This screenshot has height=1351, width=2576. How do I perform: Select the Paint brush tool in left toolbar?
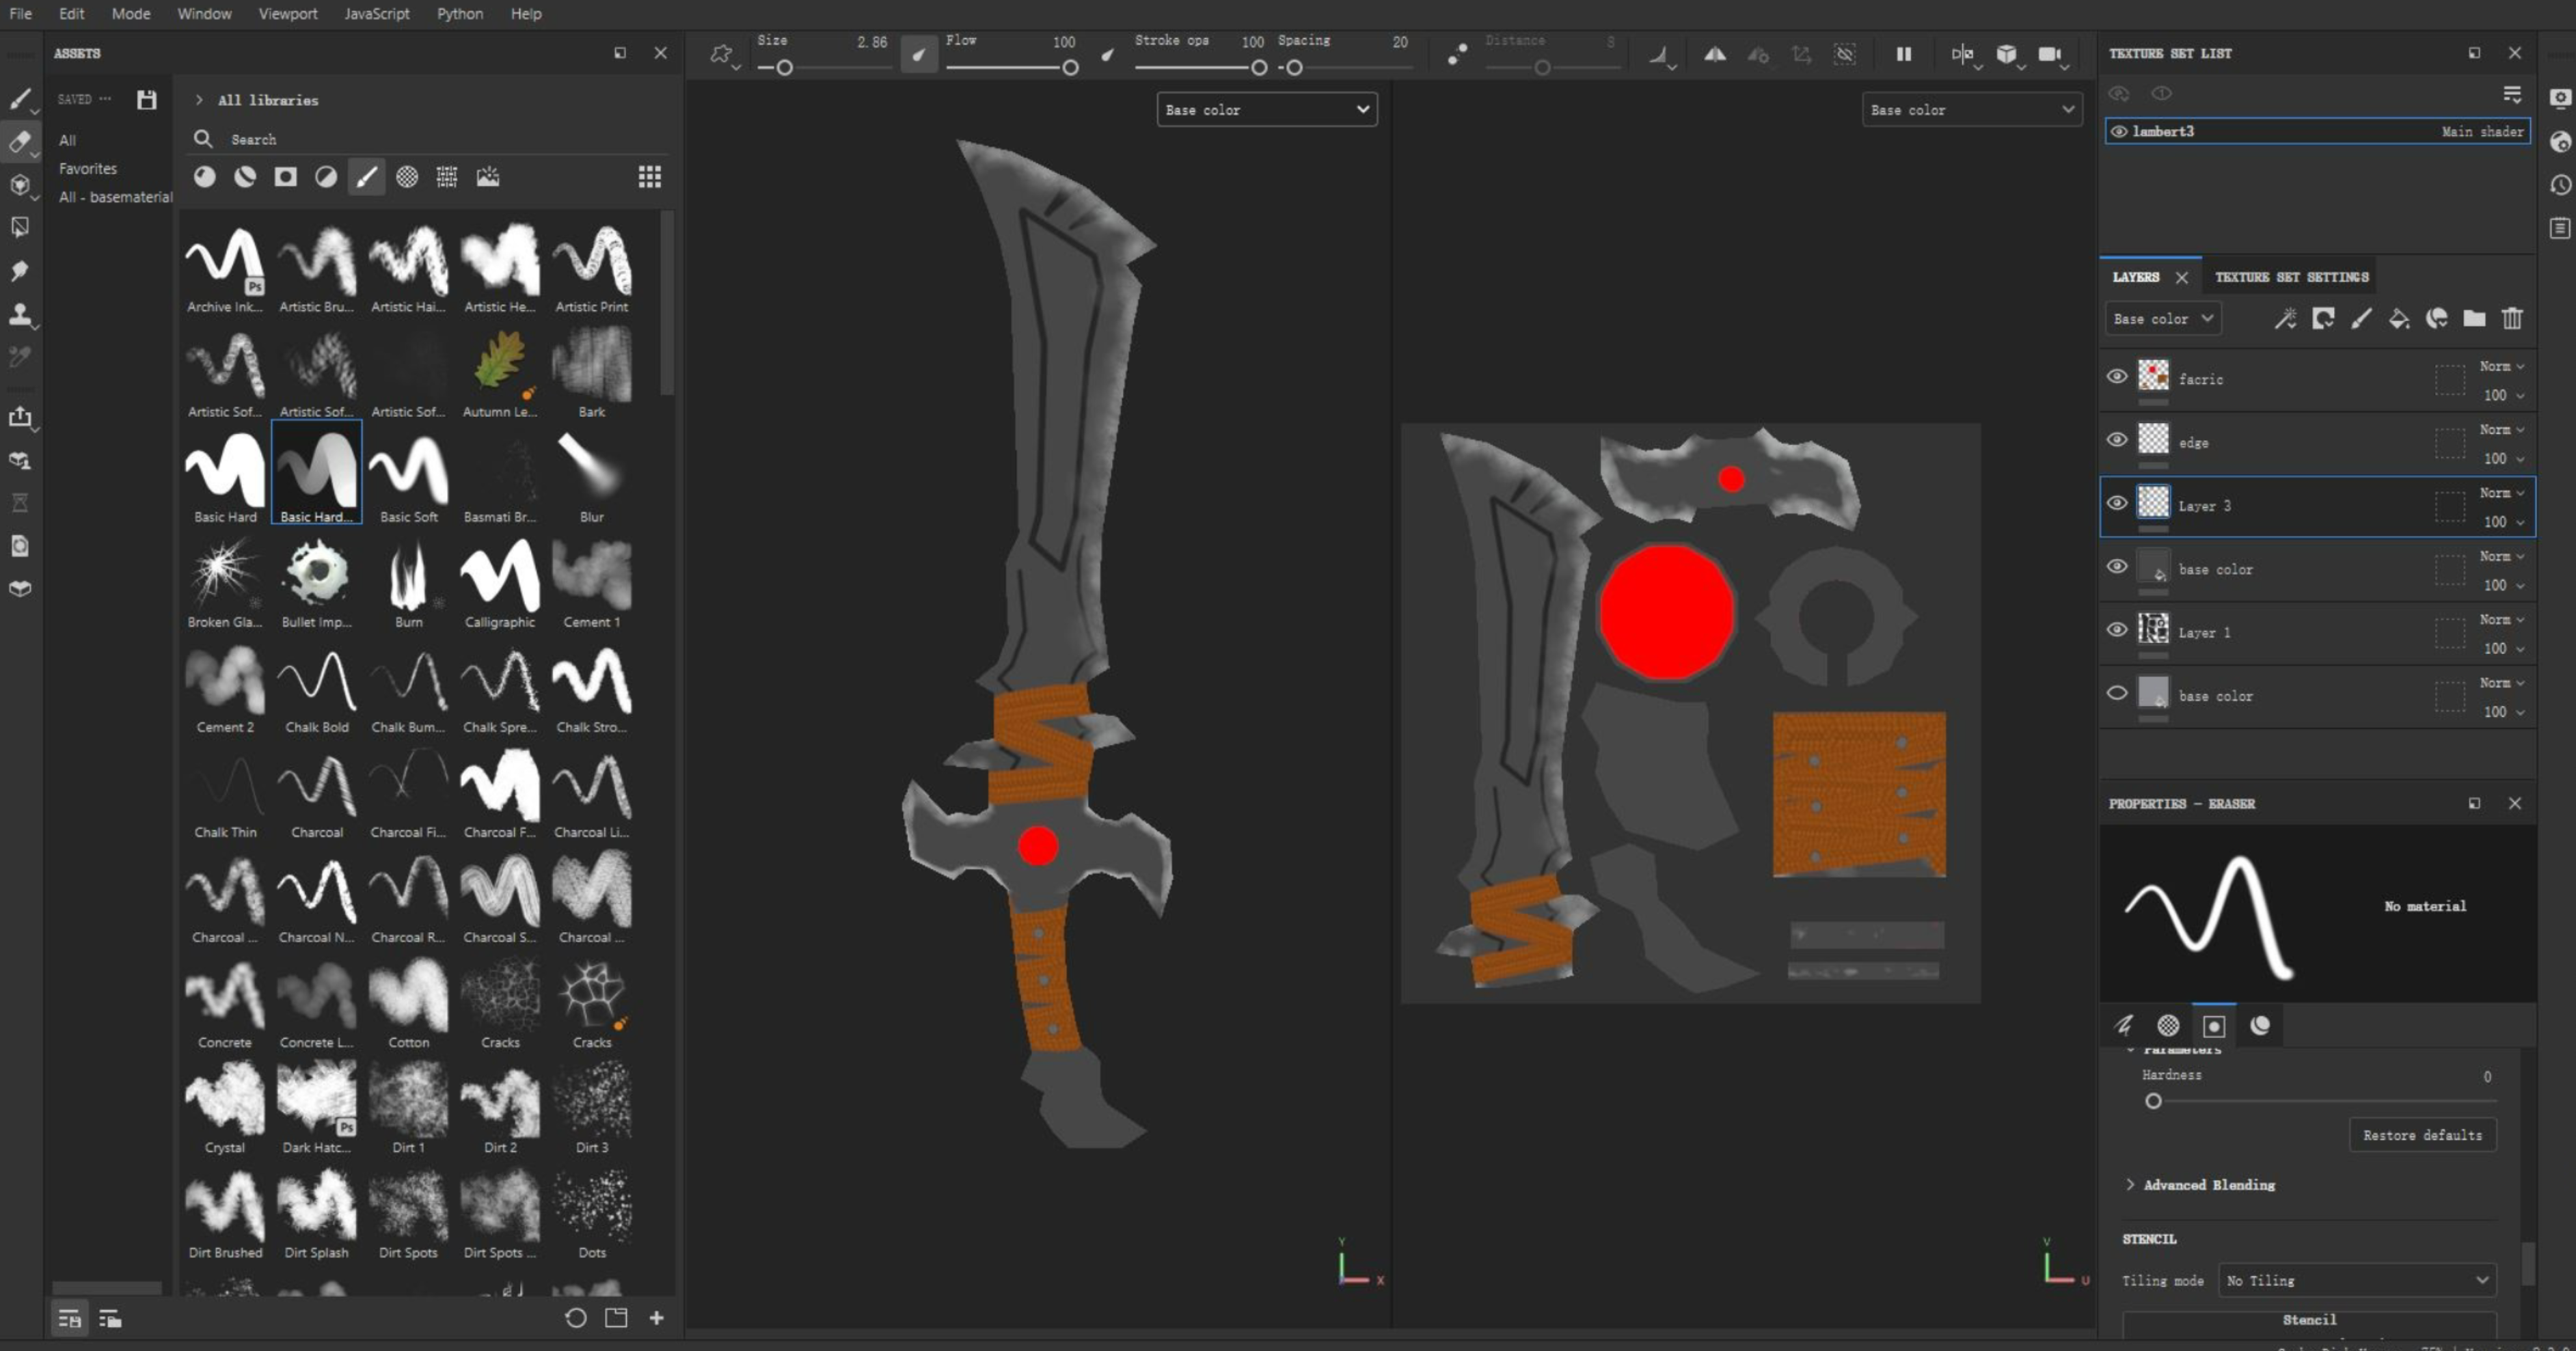[19, 98]
